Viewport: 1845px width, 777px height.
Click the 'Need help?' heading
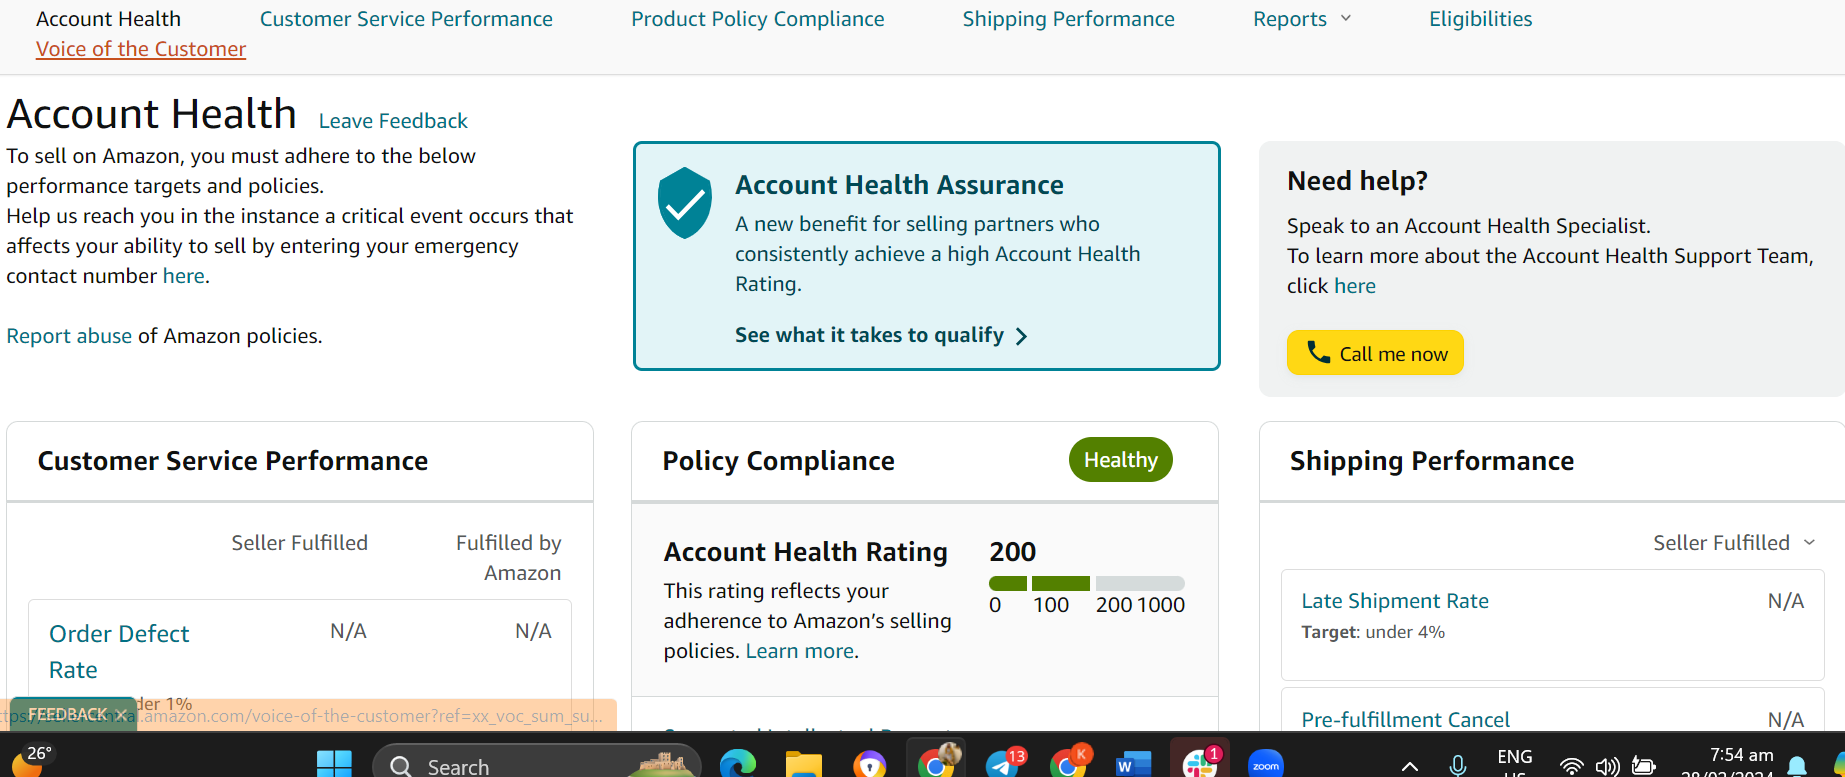pos(1357,181)
